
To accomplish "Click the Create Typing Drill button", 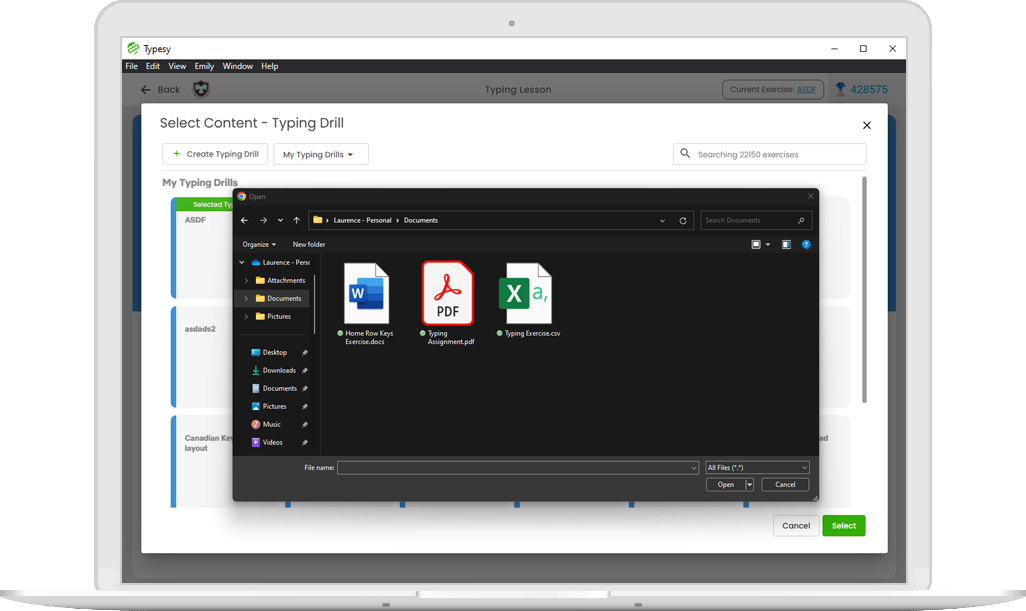I will point(215,154).
